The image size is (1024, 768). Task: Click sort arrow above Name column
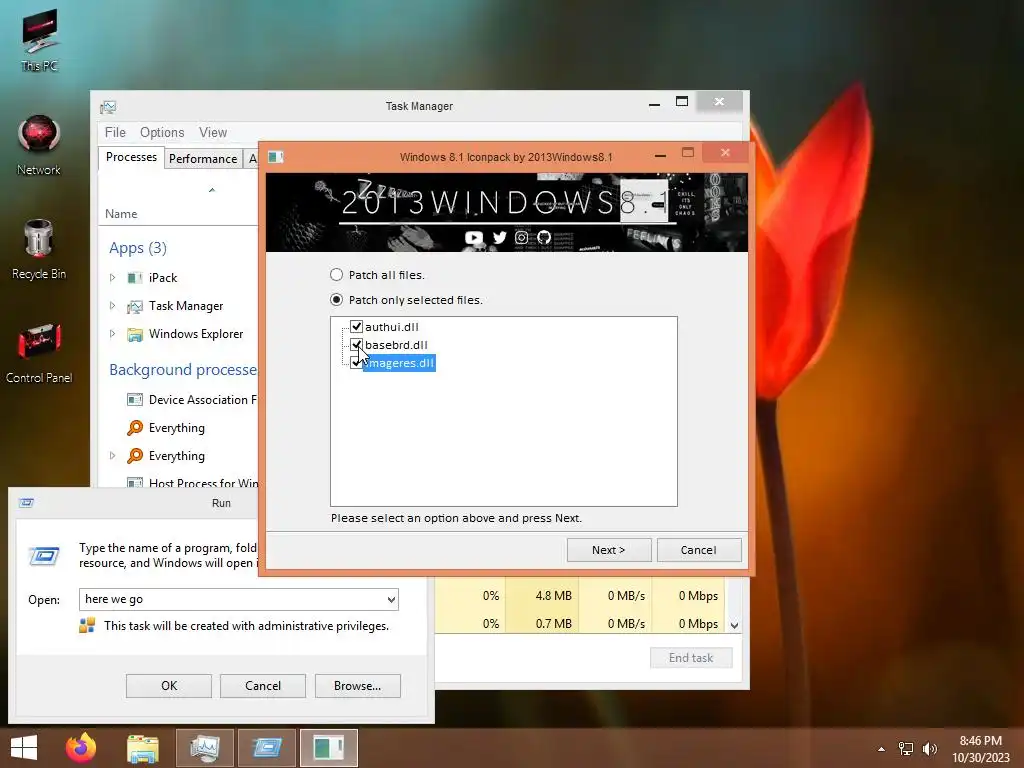pos(212,190)
